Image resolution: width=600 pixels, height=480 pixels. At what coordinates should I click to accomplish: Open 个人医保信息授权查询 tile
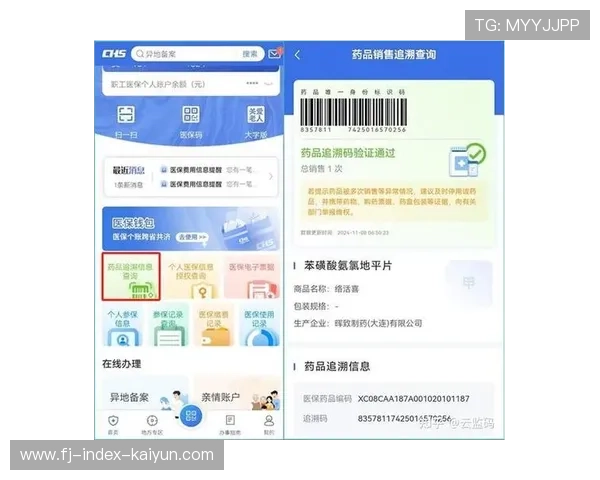click(191, 277)
